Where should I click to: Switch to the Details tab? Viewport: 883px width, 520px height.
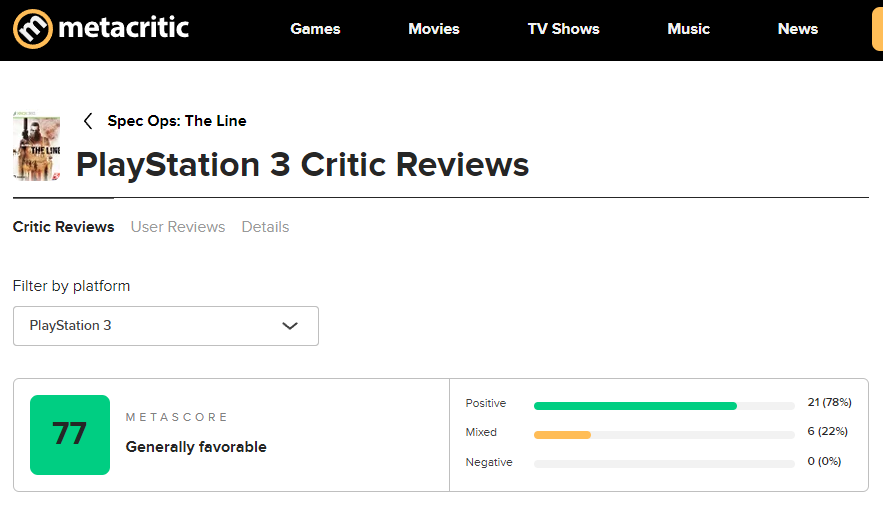pyautogui.click(x=265, y=226)
